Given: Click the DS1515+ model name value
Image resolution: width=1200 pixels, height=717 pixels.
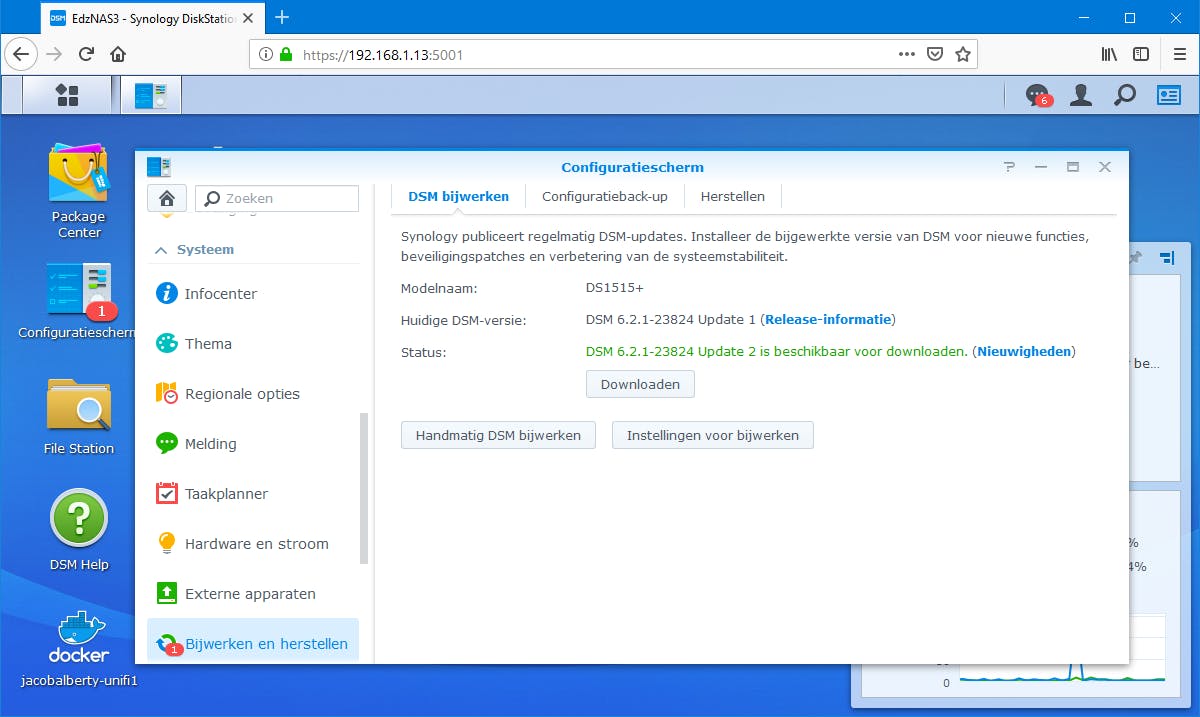Looking at the screenshot, I should coord(615,288).
